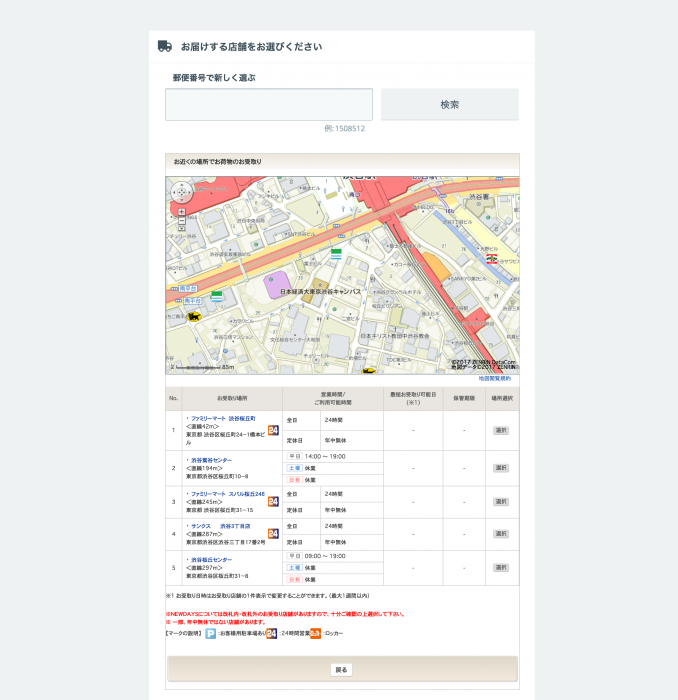Click the 日祝 tag in row 5
Image resolution: width=678 pixels, height=700 pixels.
tap(295, 579)
